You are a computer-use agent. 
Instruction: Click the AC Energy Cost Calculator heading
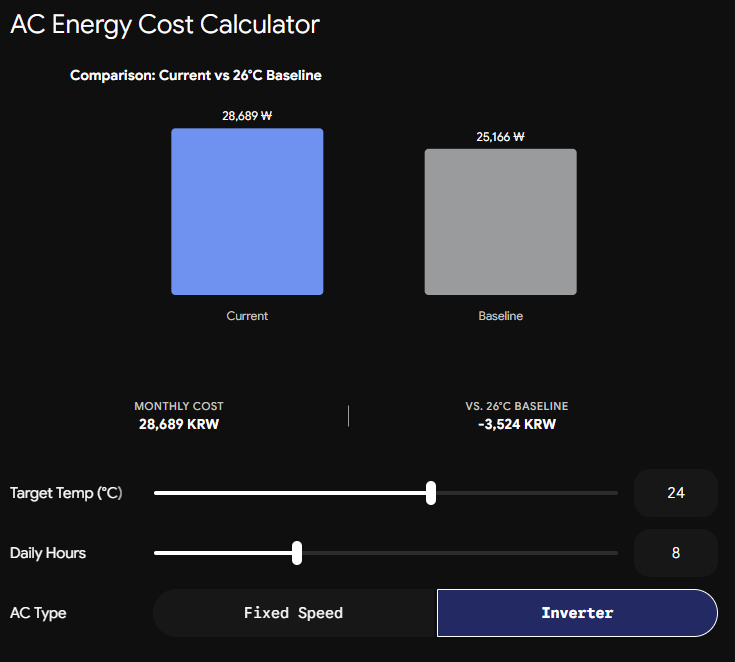tap(165, 24)
